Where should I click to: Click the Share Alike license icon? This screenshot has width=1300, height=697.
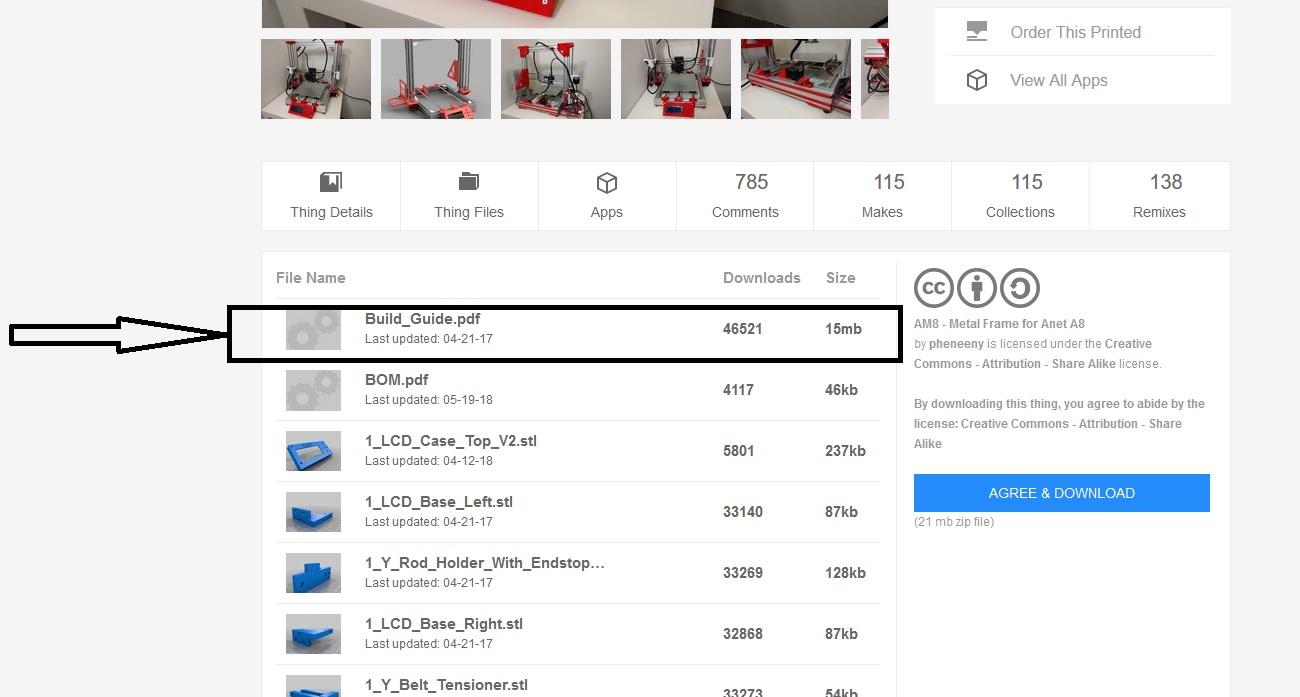tap(1019, 288)
